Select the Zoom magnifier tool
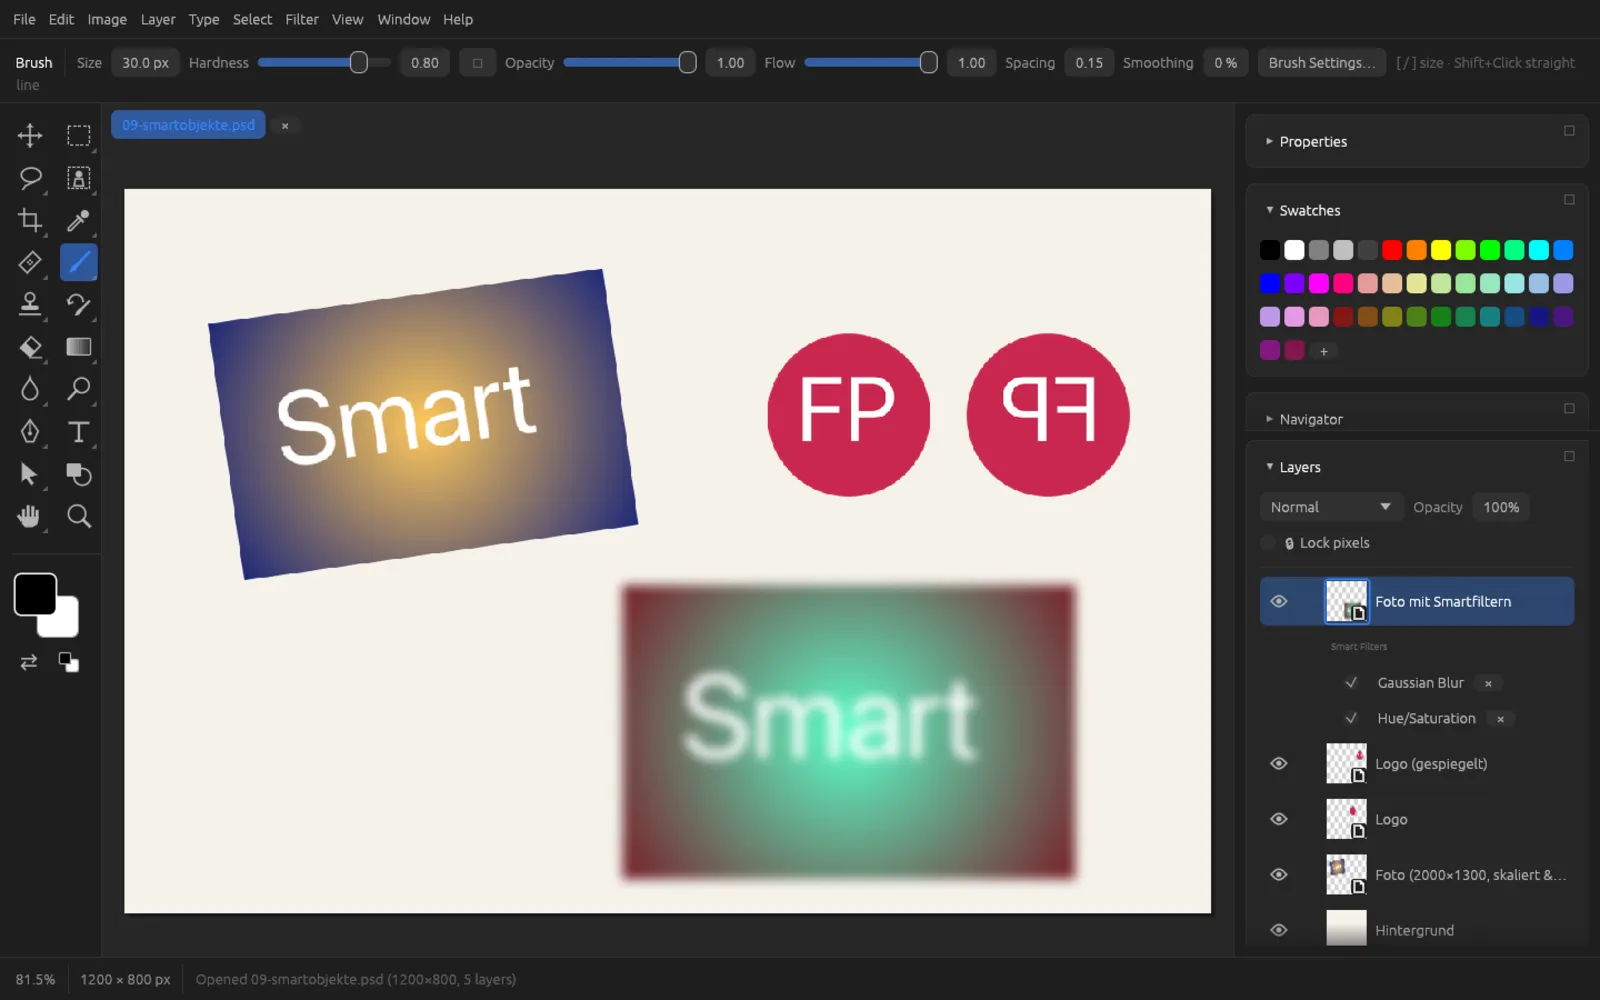 click(x=78, y=516)
